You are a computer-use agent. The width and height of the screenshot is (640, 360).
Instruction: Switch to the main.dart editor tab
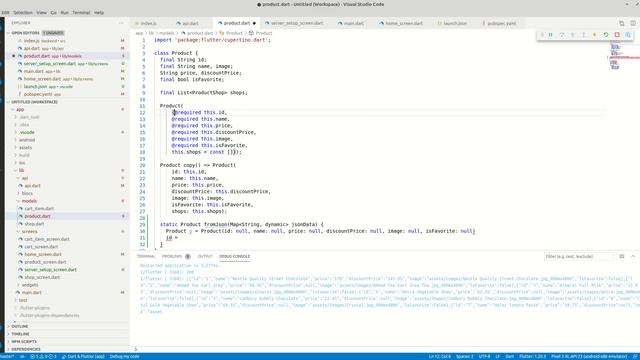(x=353, y=23)
